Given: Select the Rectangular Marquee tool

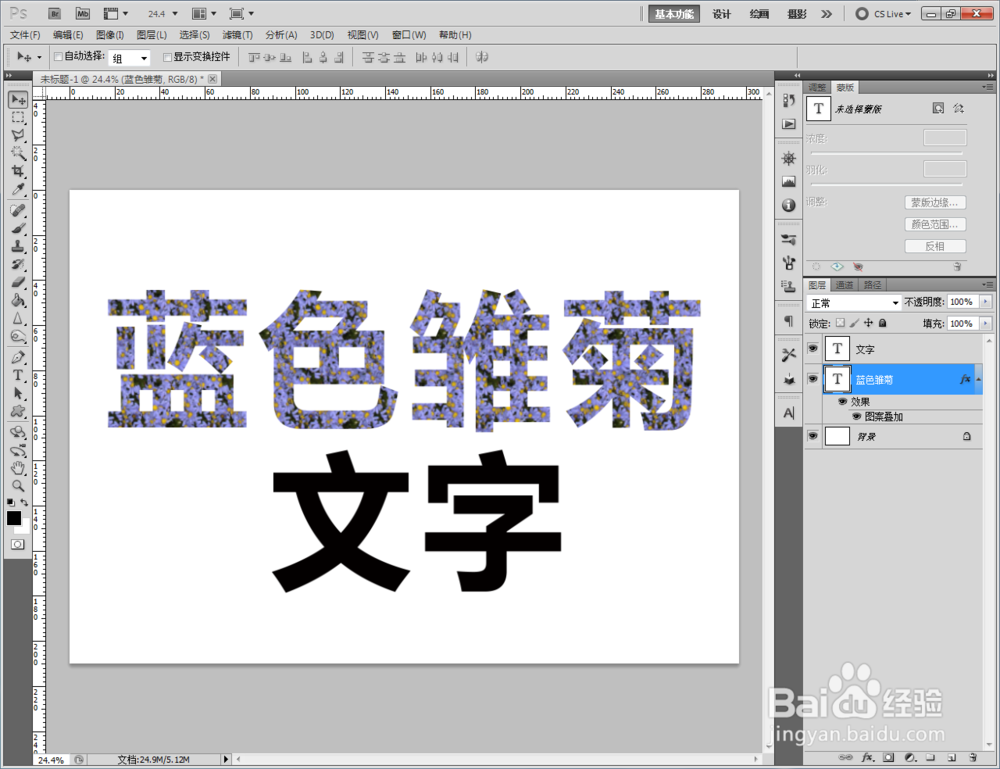Looking at the screenshot, I should pyautogui.click(x=18, y=117).
